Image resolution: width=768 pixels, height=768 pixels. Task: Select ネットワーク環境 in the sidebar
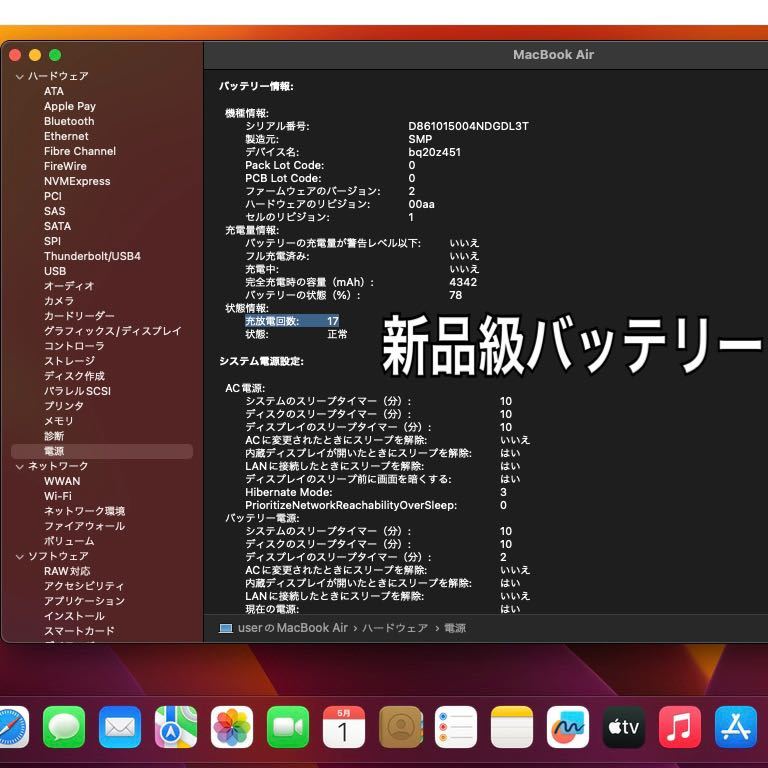coord(84,511)
